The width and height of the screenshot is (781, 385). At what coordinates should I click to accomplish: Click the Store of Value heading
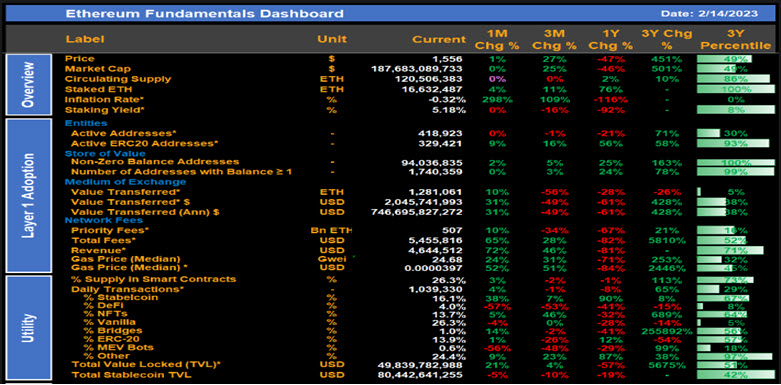click(x=105, y=153)
